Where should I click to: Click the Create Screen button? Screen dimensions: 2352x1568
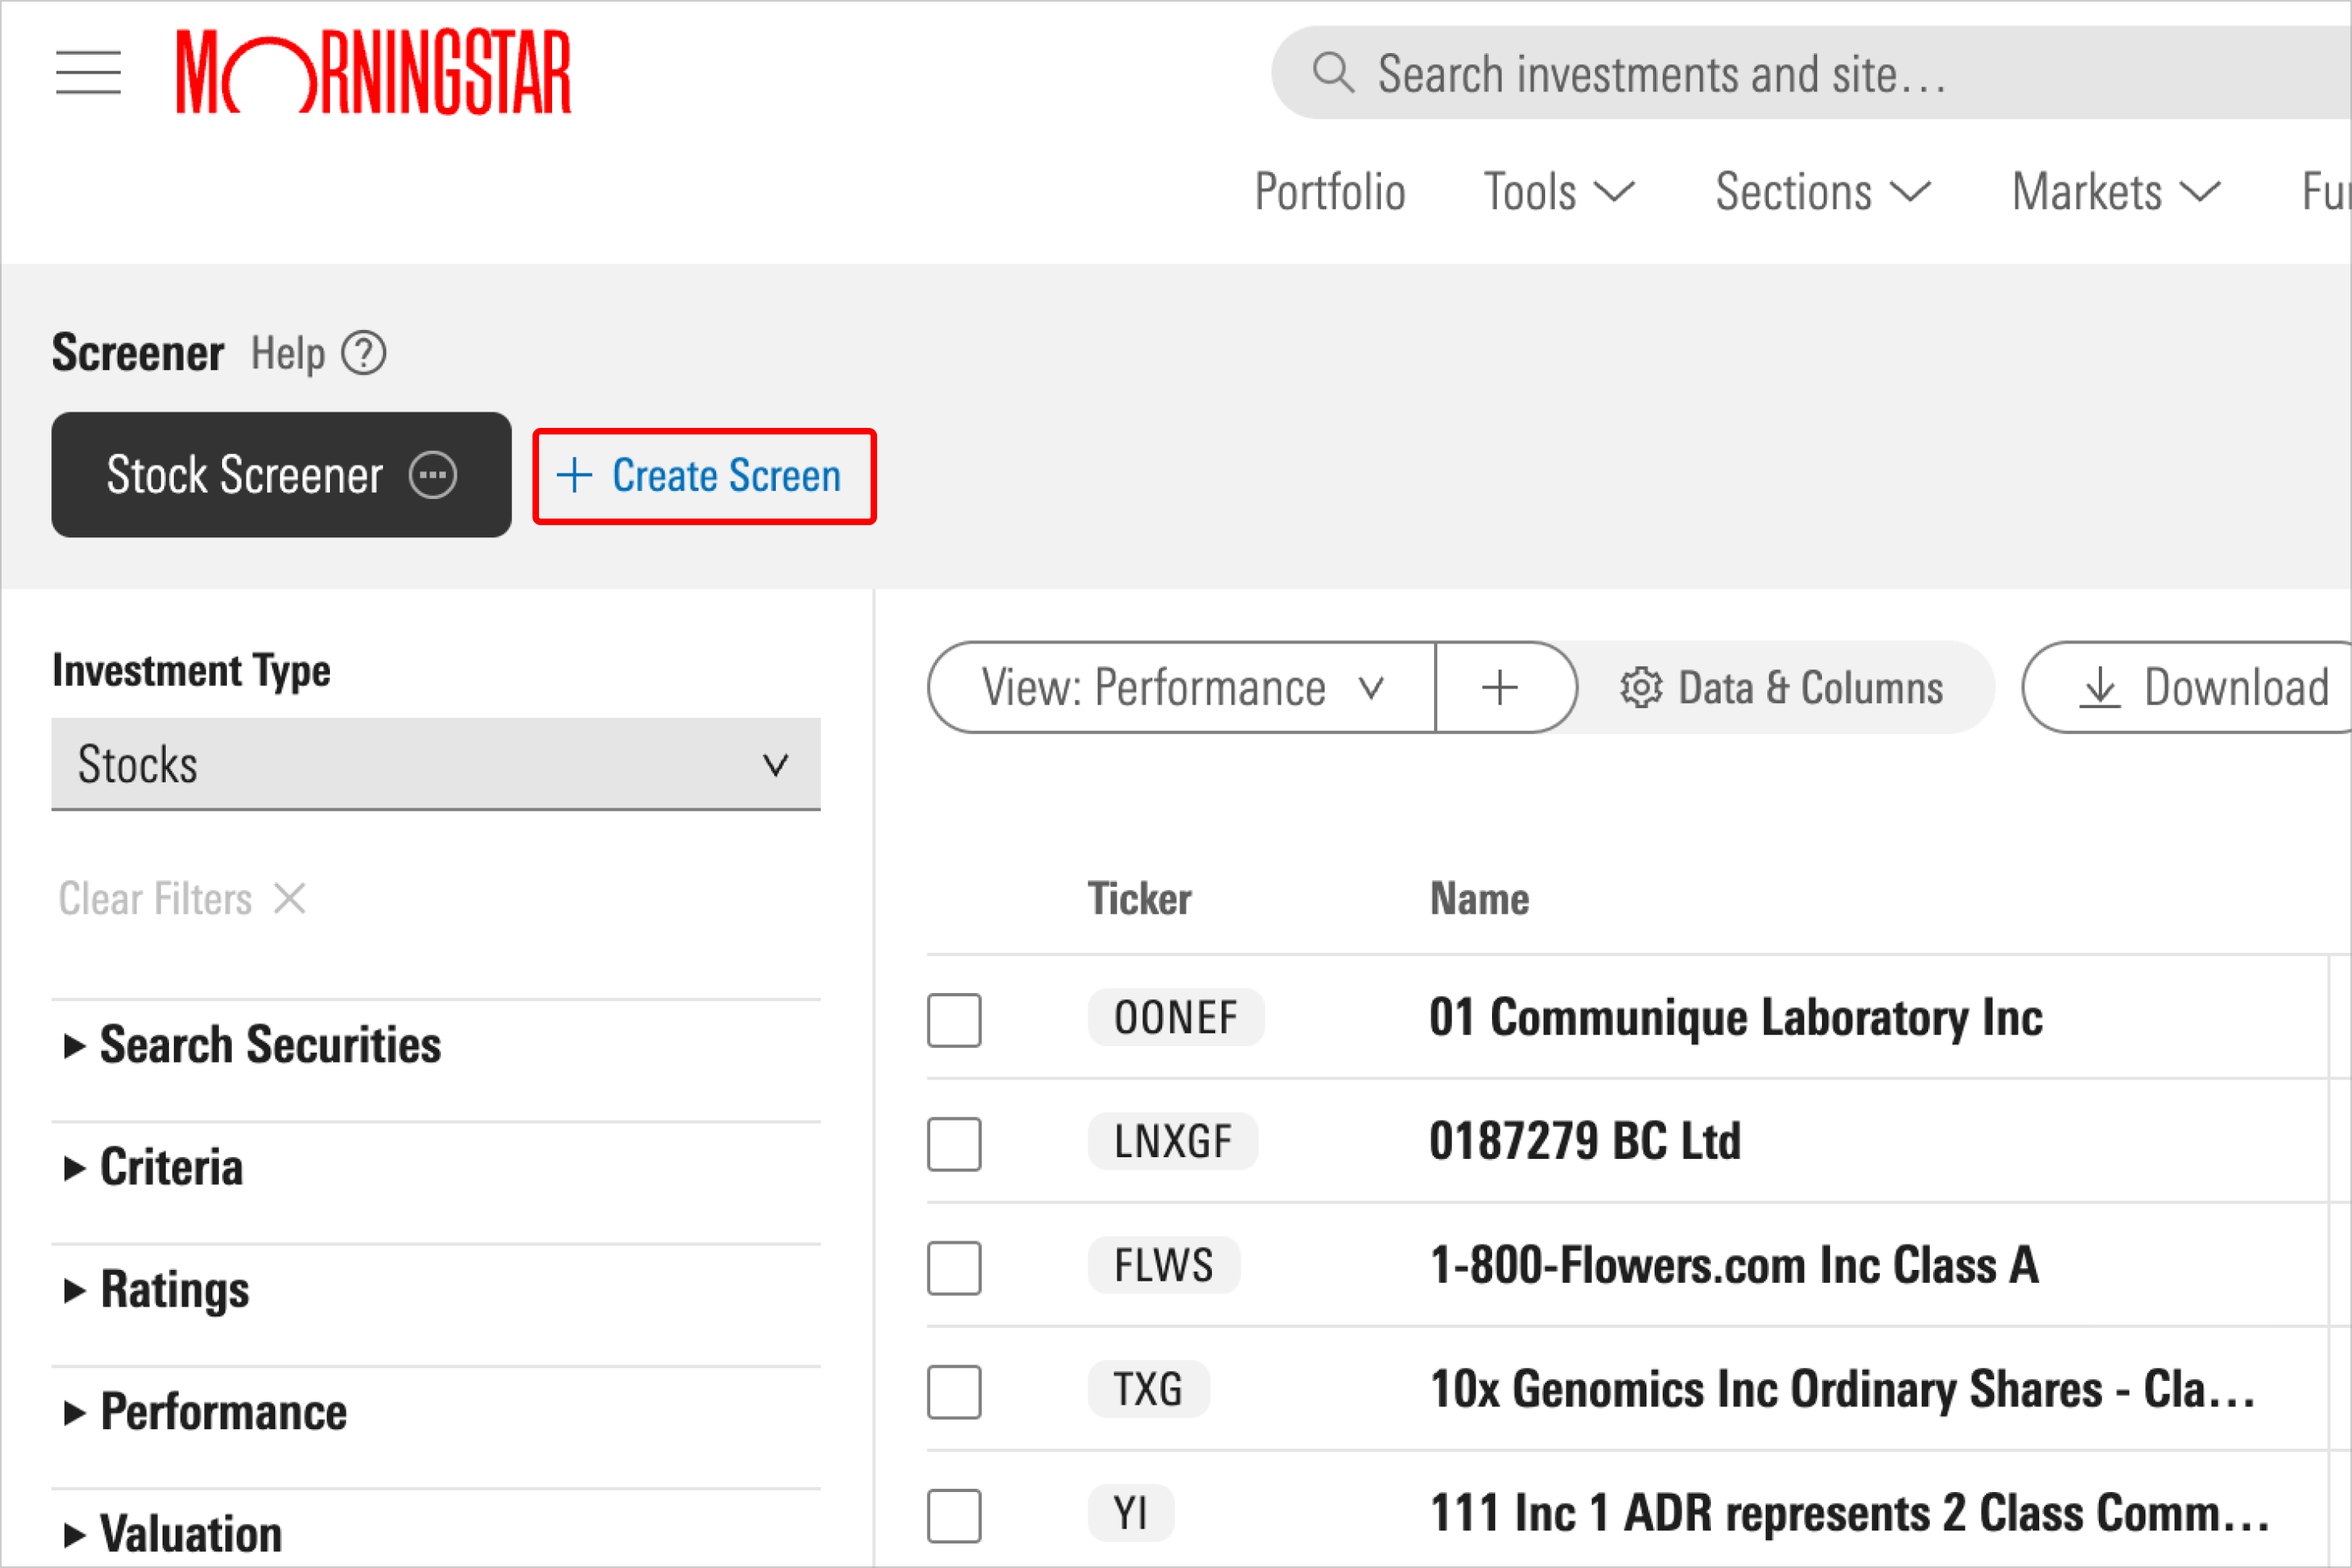[704, 476]
